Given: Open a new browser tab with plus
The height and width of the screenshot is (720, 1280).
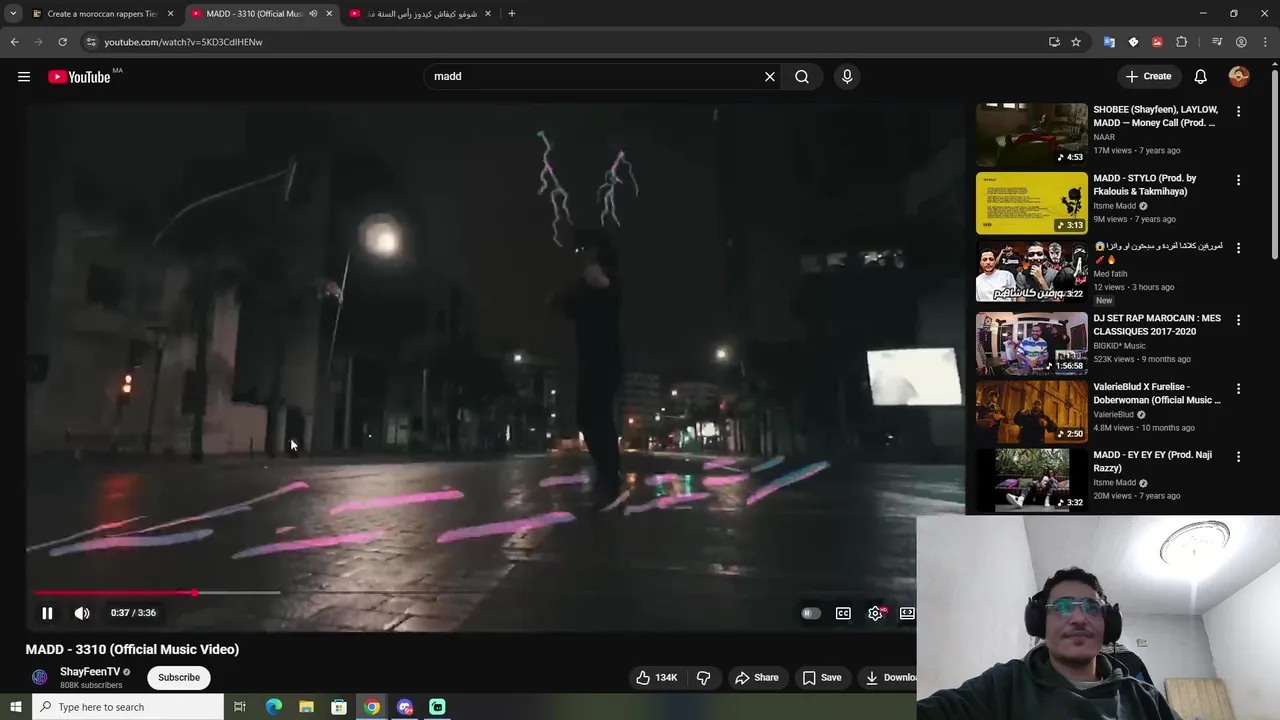Looking at the screenshot, I should pyautogui.click(x=512, y=14).
